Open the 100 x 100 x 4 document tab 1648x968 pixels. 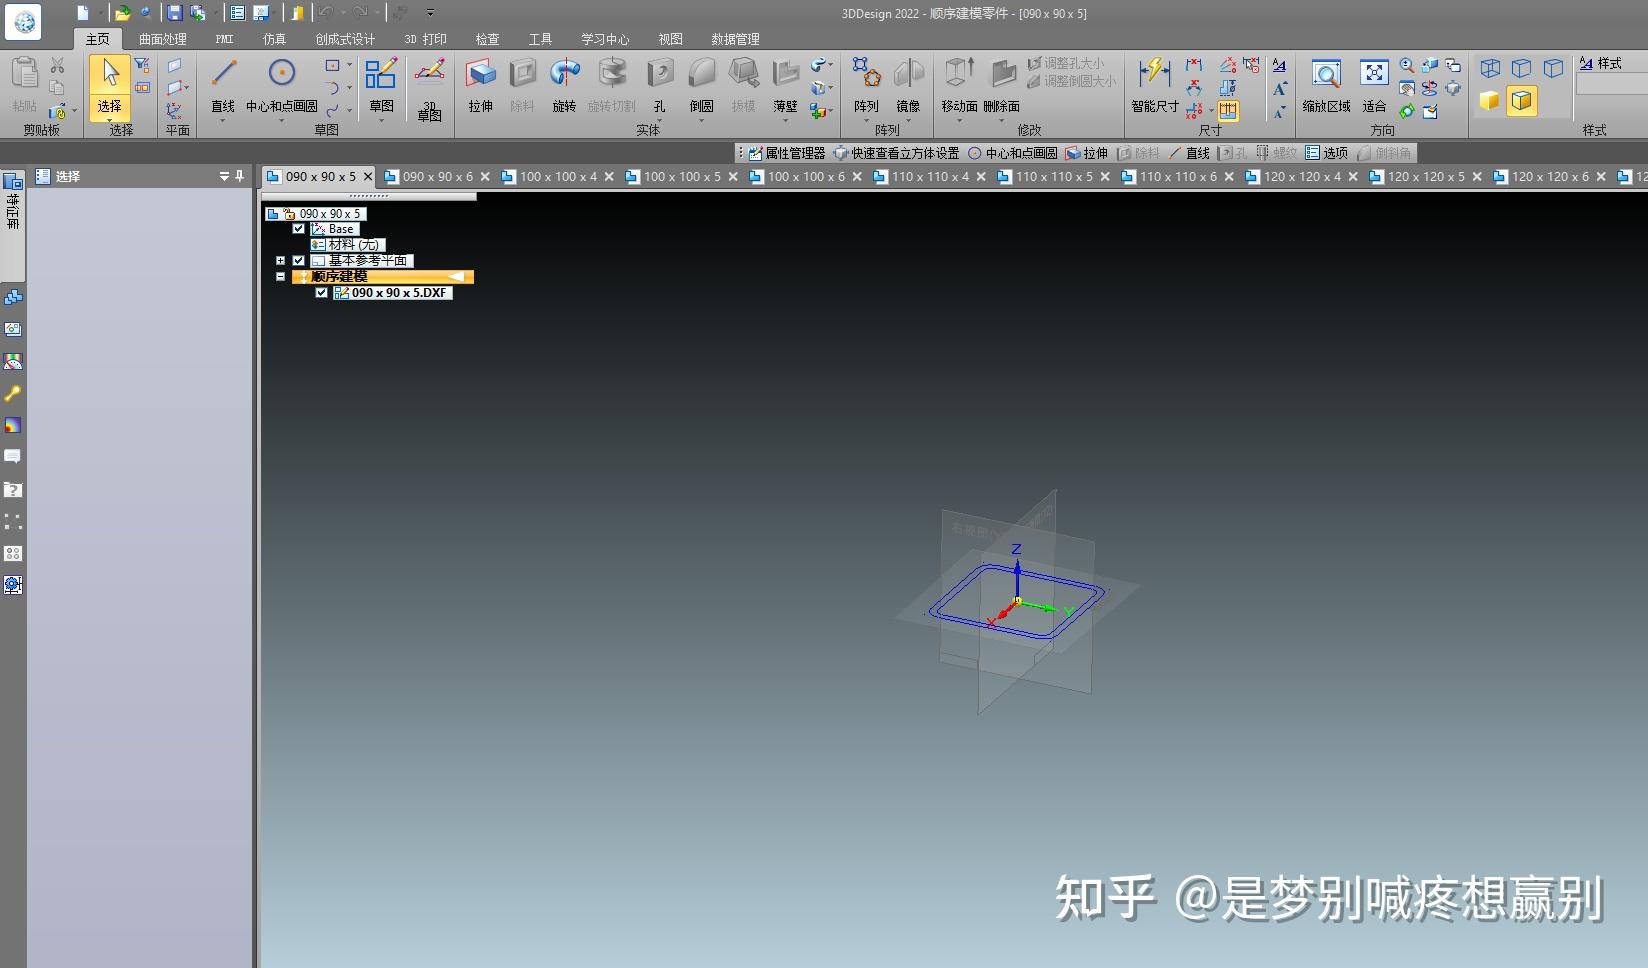[x=557, y=176]
